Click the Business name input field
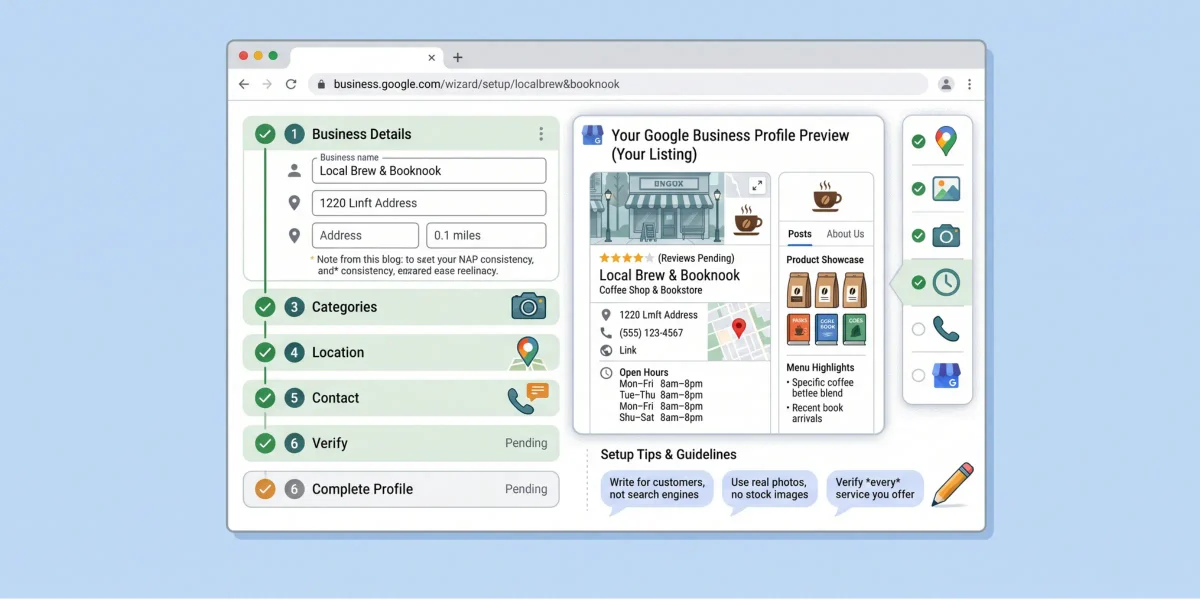The width and height of the screenshot is (1200, 600). click(429, 170)
